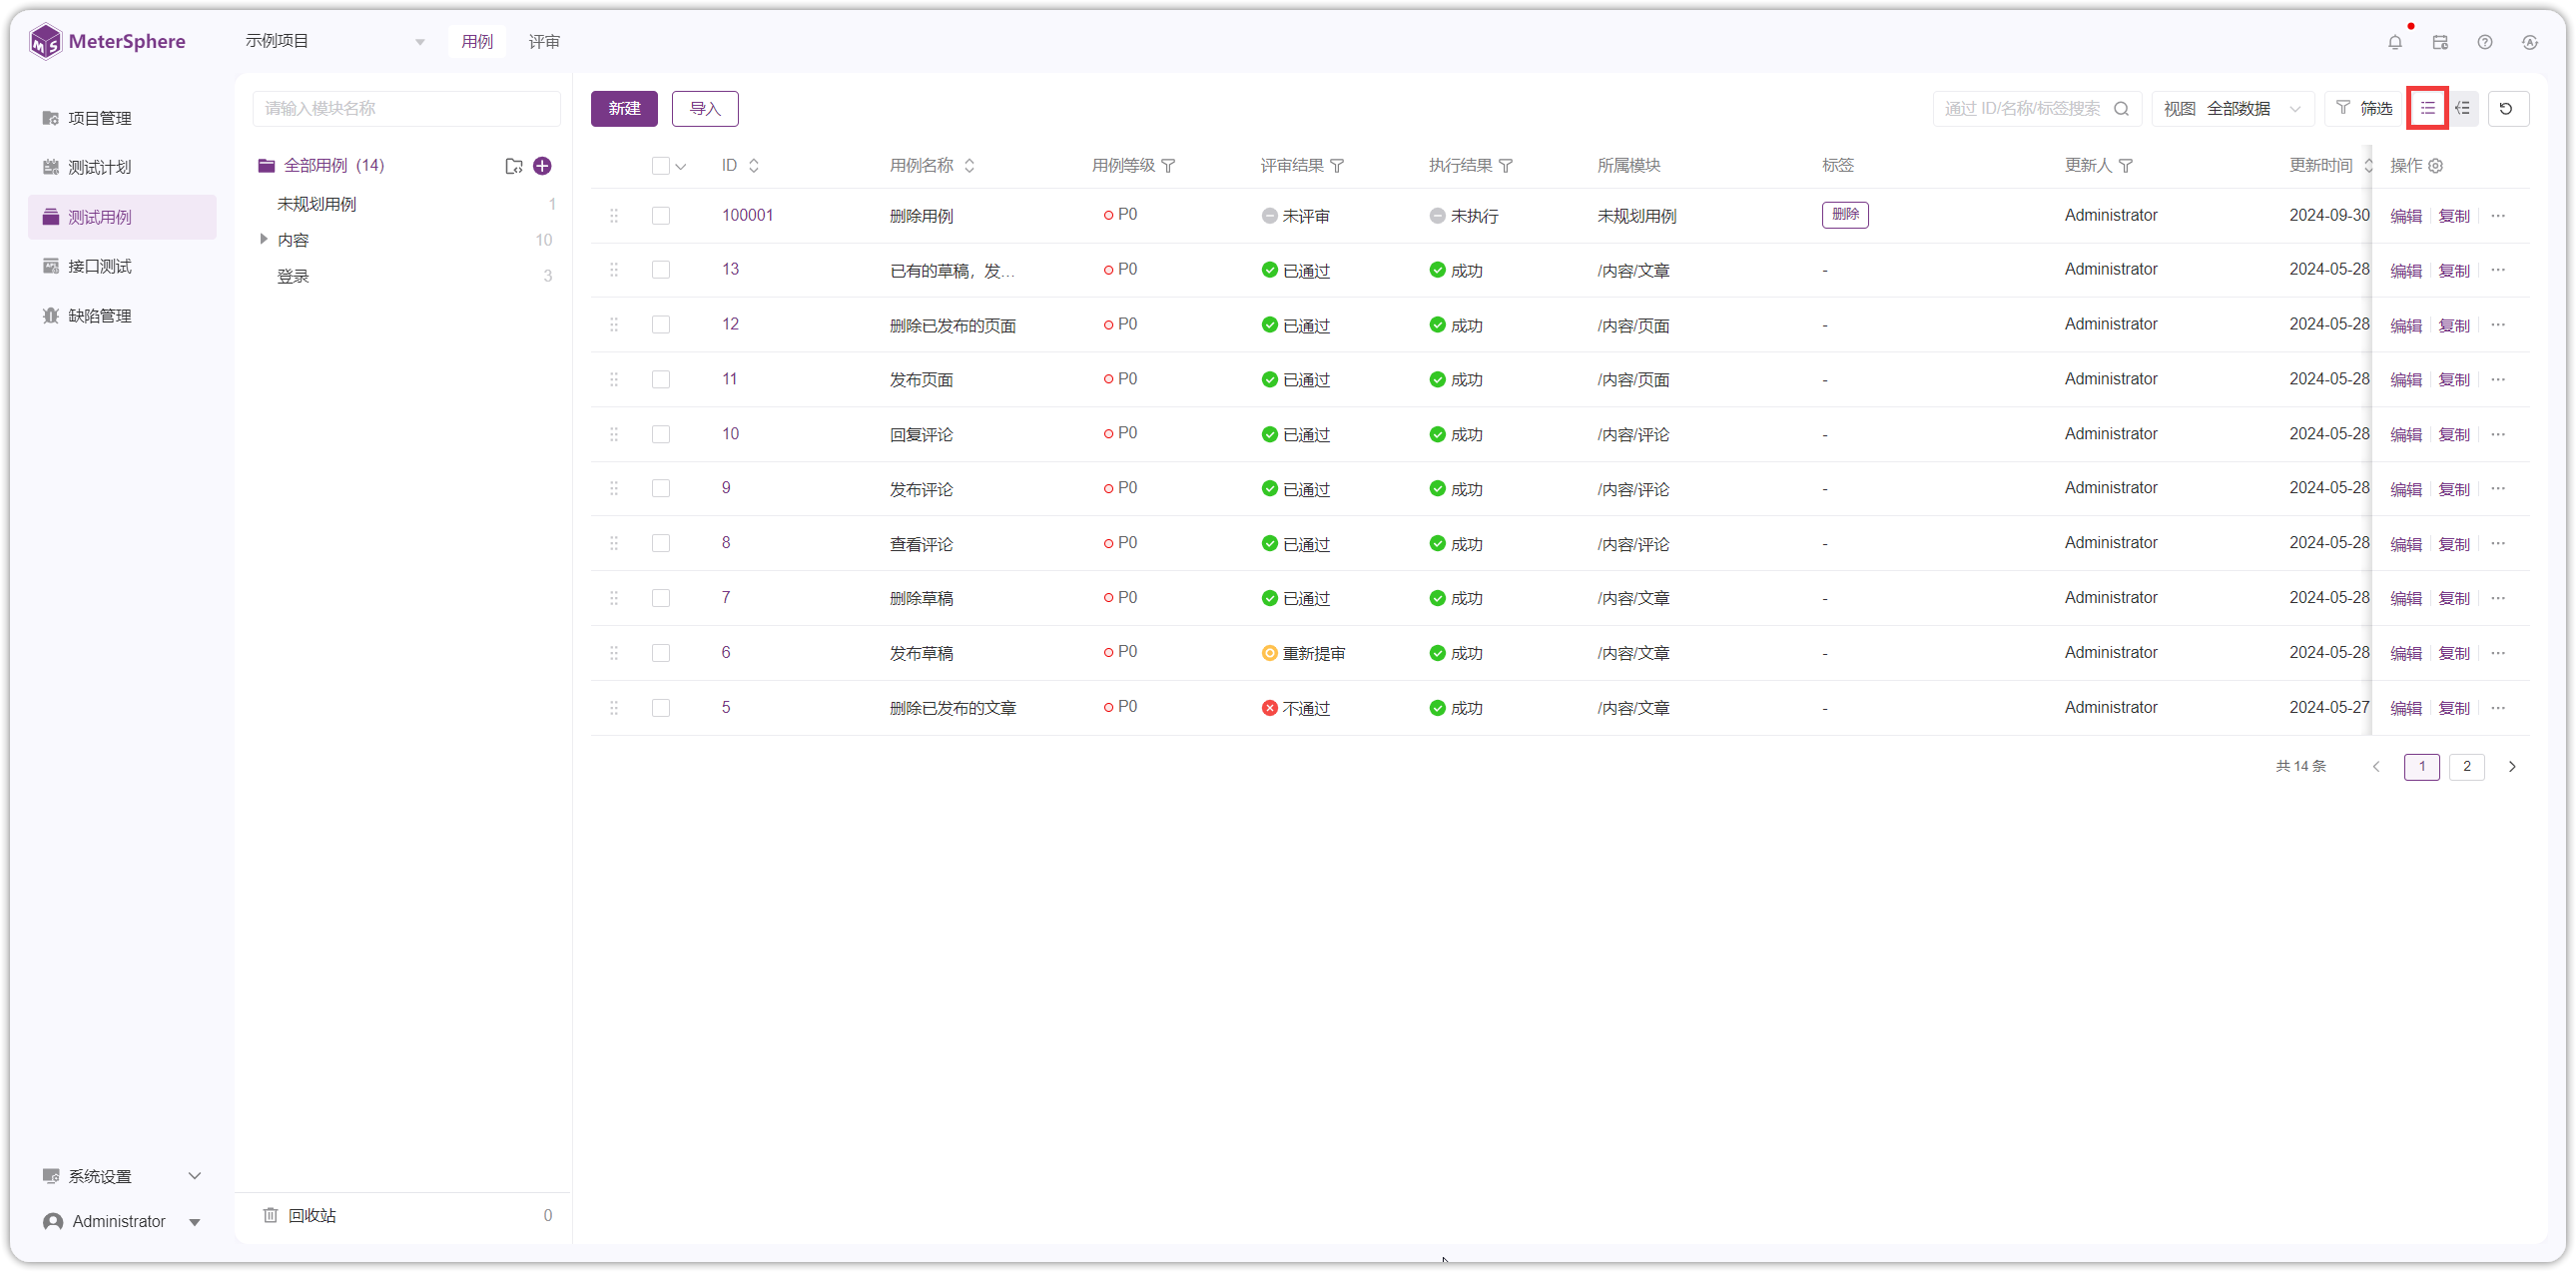Image resolution: width=2576 pixels, height=1272 pixels.
Task: Click the MeterSphere logo
Action: point(108,42)
